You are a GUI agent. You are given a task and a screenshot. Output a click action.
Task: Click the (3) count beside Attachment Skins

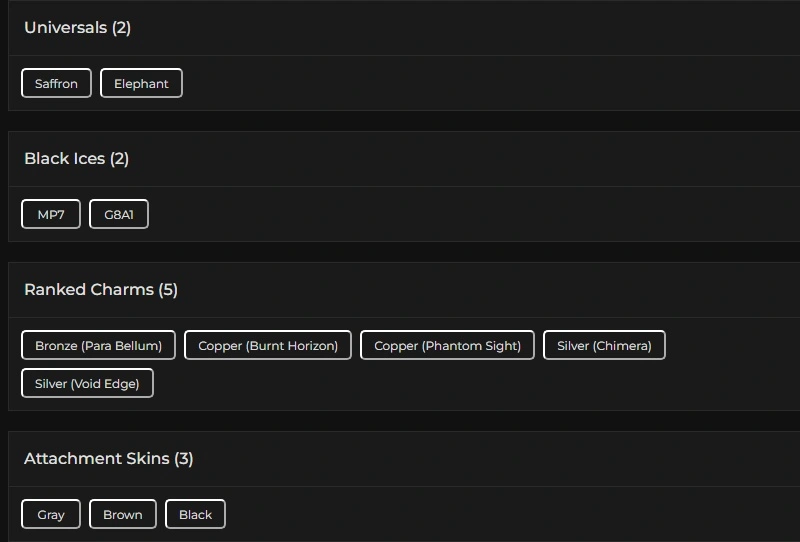pyautogui.click(x=184, y=459)
